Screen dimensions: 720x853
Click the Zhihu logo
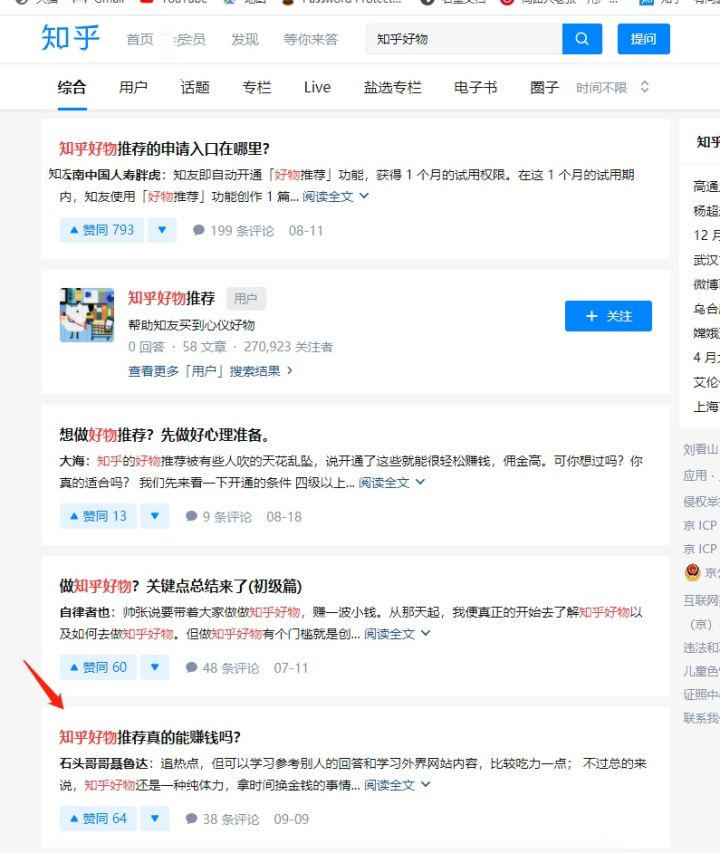(x=71, y=38)
